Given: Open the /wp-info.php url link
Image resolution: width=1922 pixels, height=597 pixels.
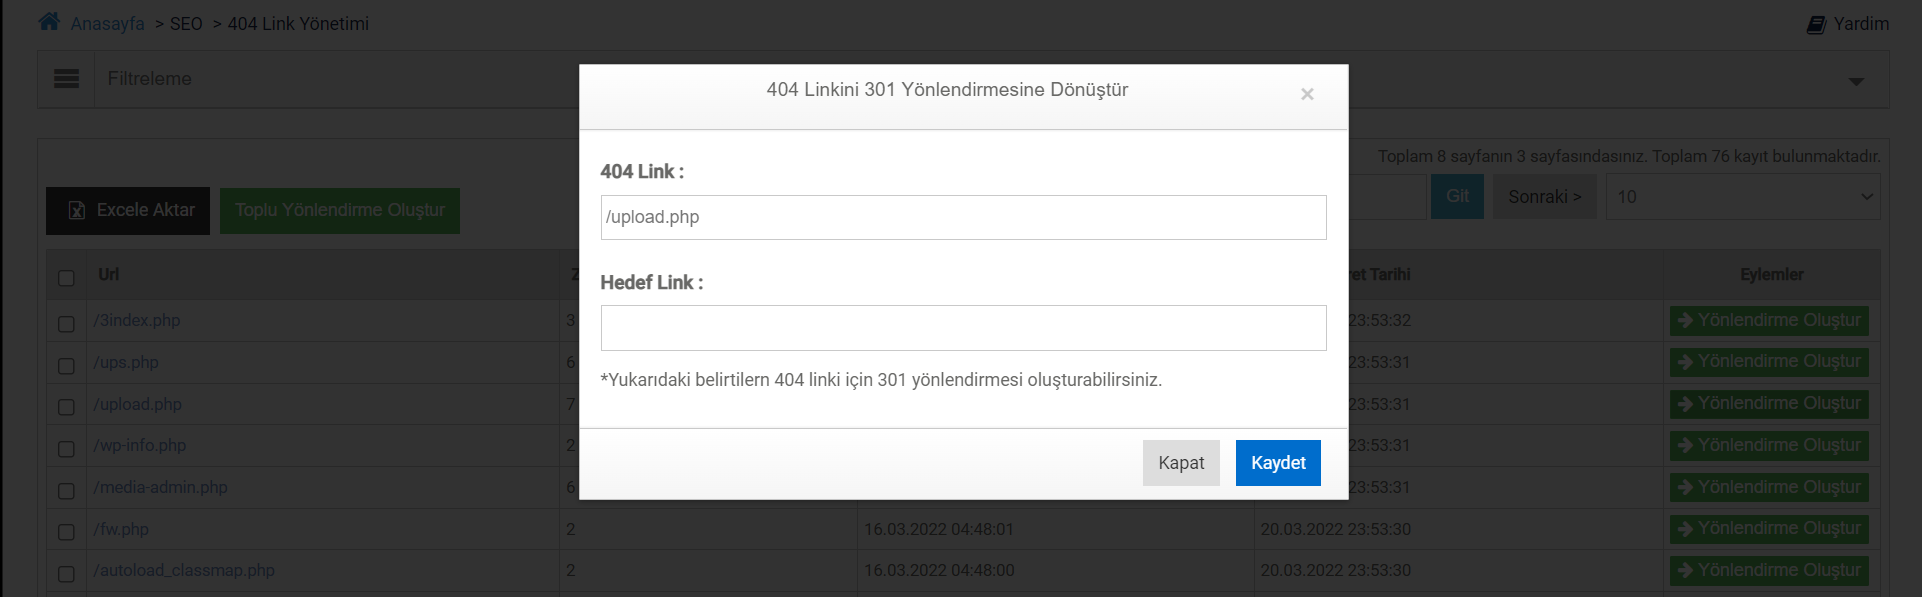Looking at the screenshot, I should 140,445.
